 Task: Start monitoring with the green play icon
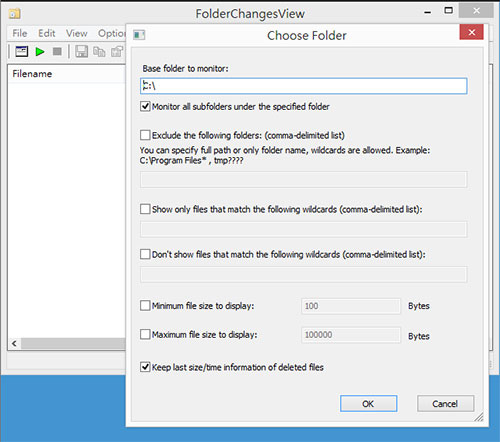[x=40, y=52]
